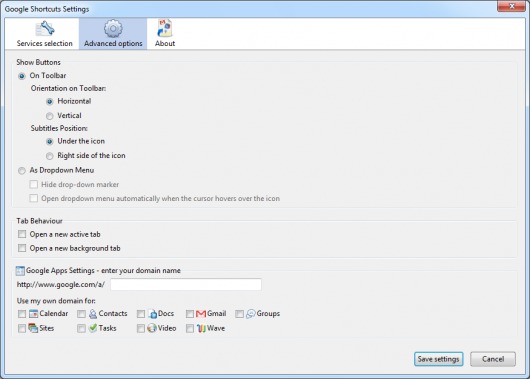
Task: Click the Gmail service icon
Action: tap(201, 314)
